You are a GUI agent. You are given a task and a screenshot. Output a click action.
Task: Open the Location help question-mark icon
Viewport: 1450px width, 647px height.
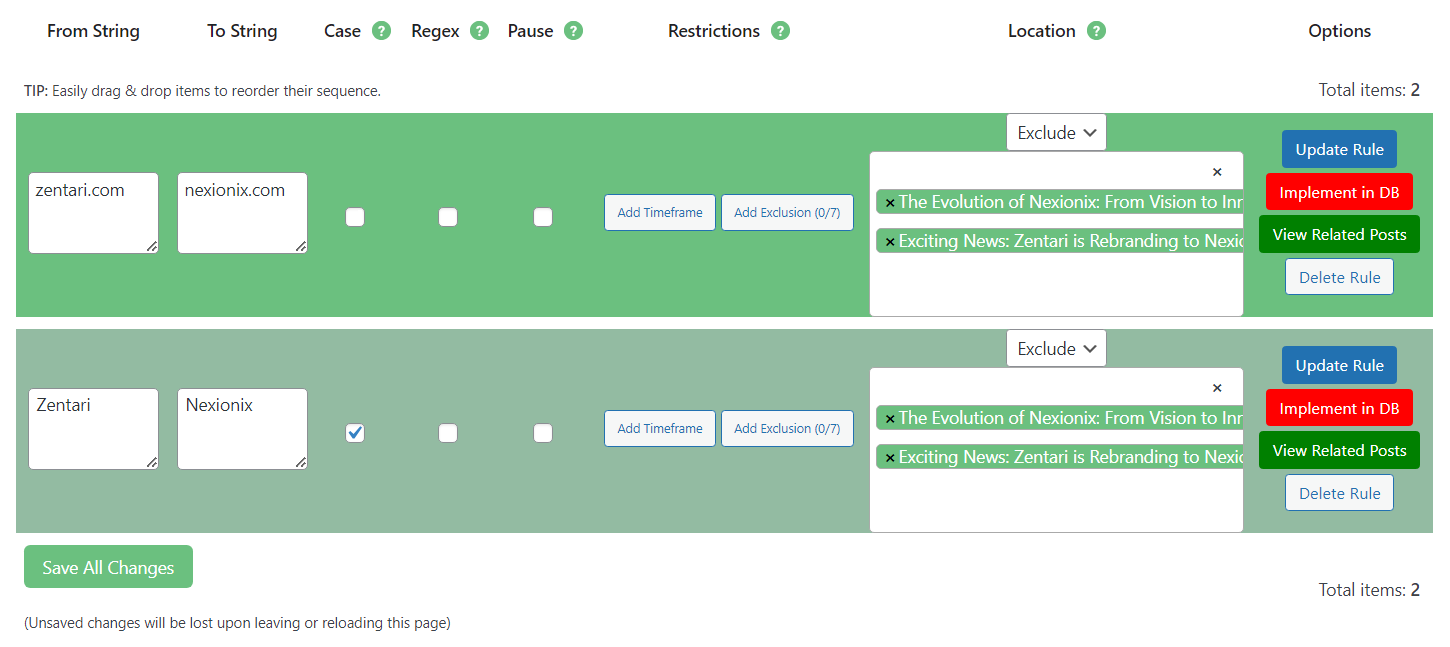click(x=1097, y=31)
